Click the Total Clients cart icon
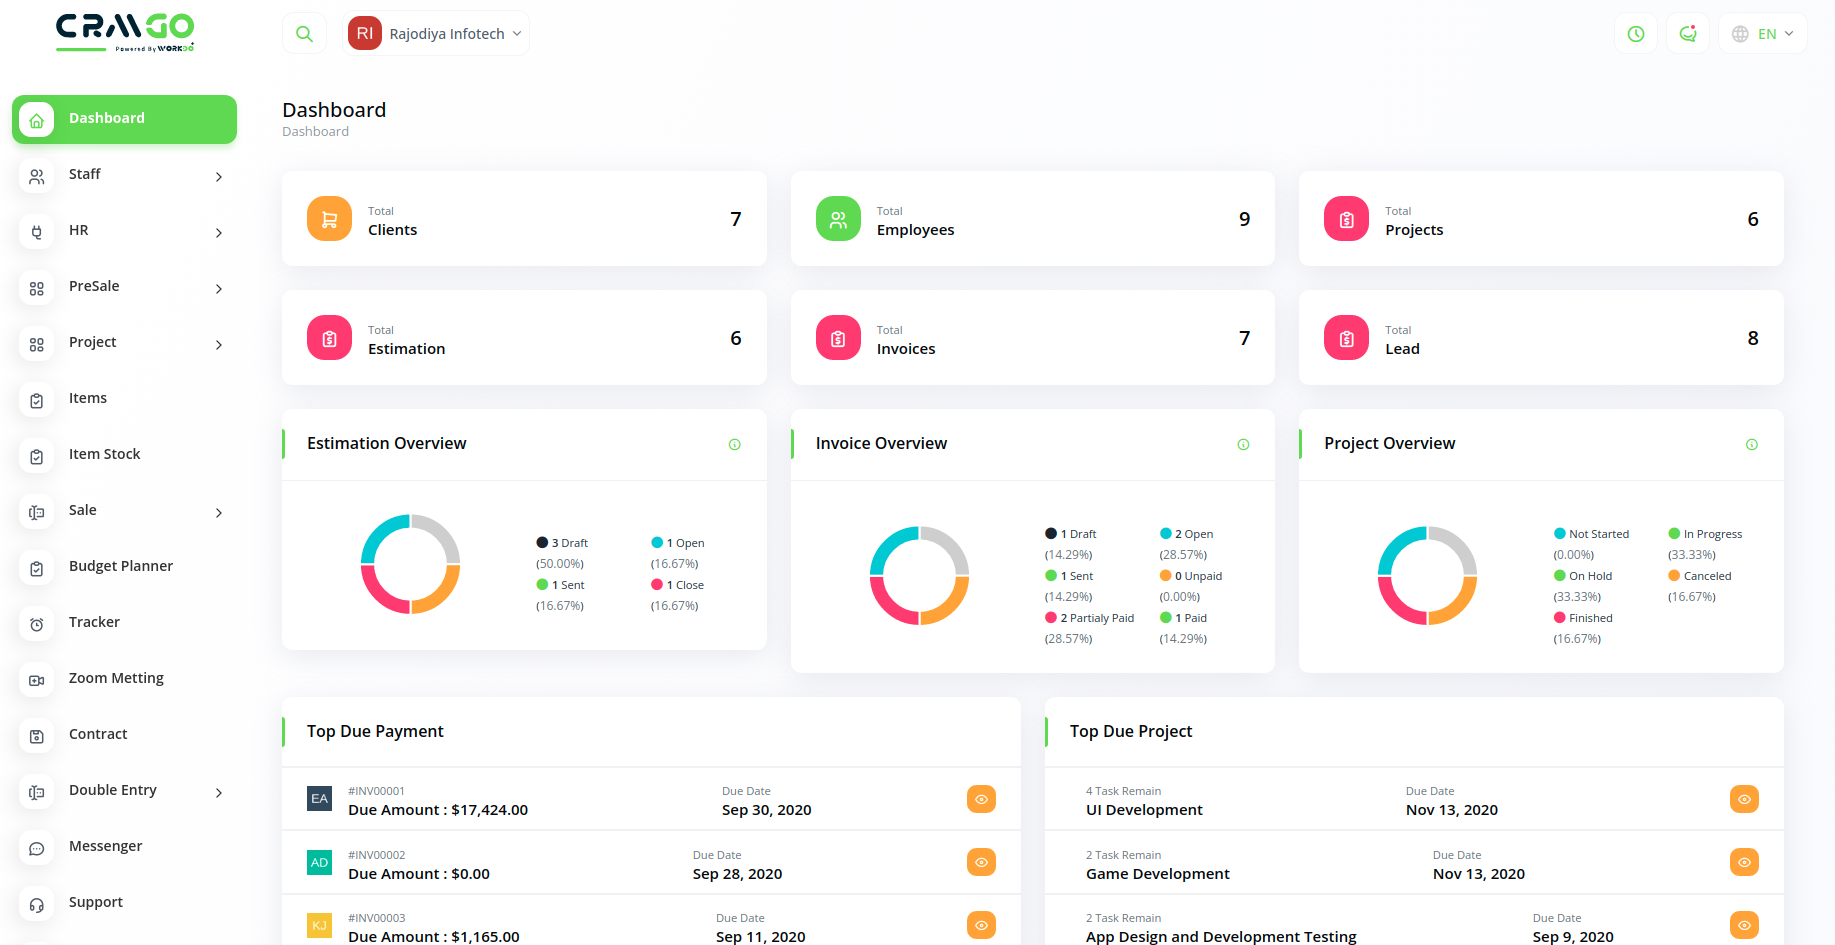1835x945 pixels. [329, 219]
